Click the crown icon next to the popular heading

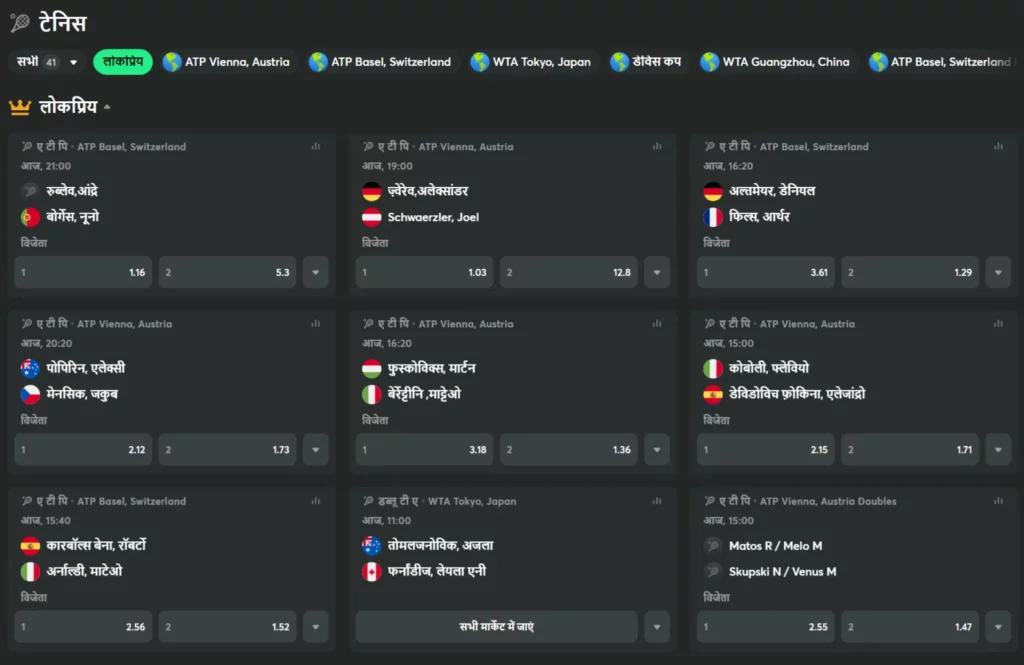pos(19,106)
